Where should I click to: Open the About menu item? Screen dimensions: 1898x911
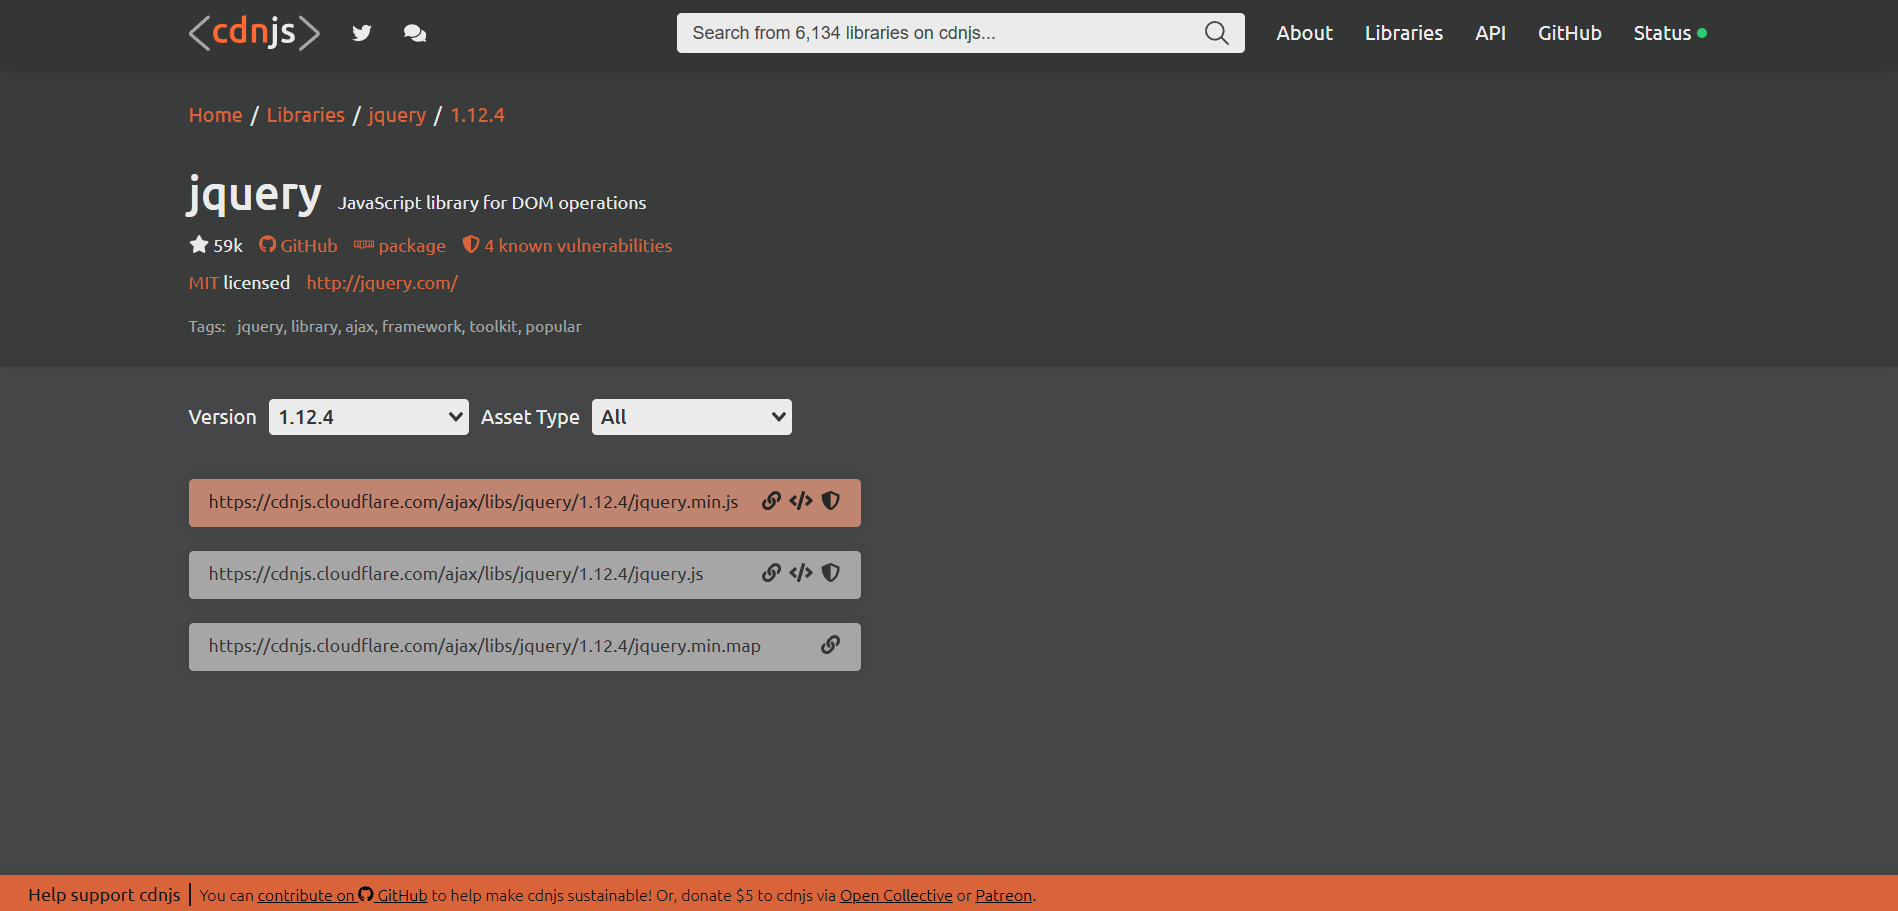click(x=1304, y=33)
